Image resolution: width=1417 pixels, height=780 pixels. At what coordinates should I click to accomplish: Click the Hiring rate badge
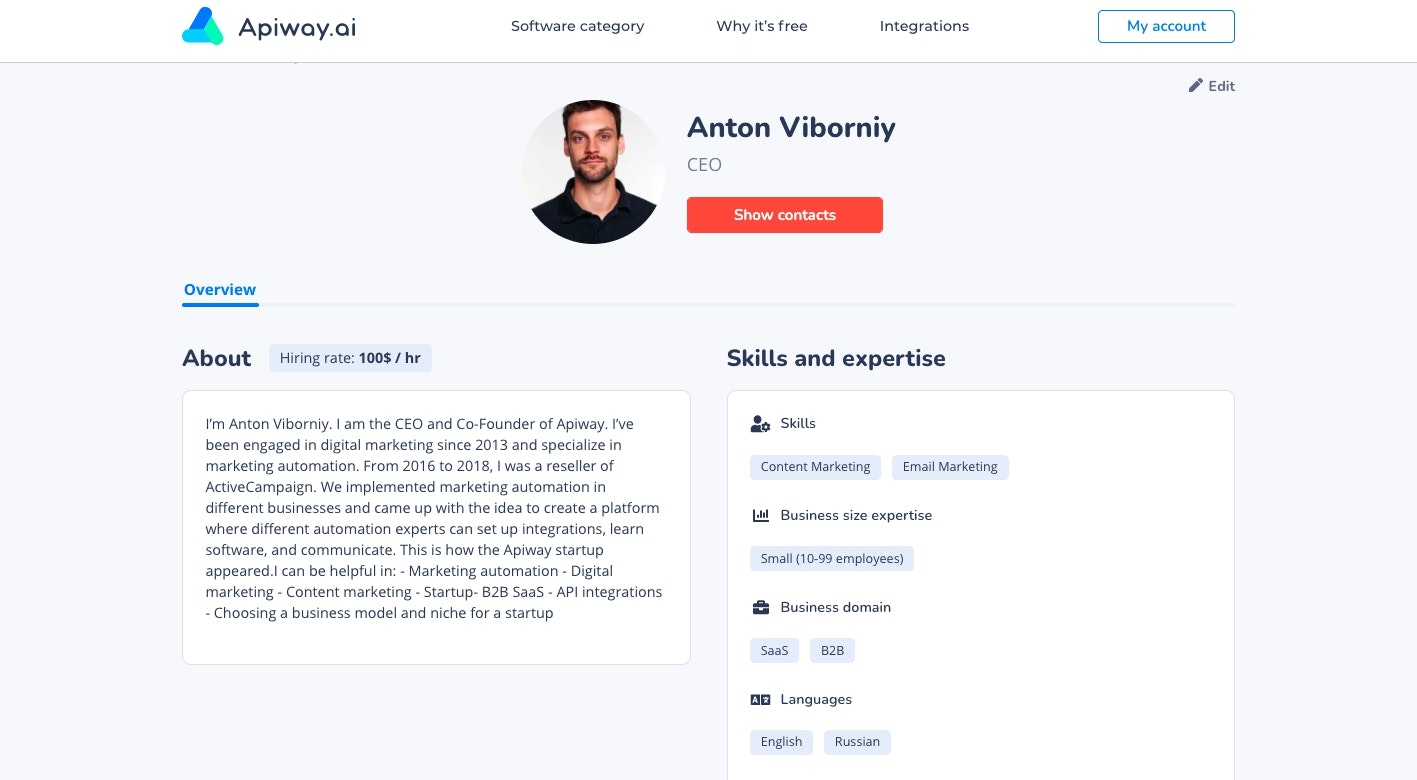[x=350, y=358]
